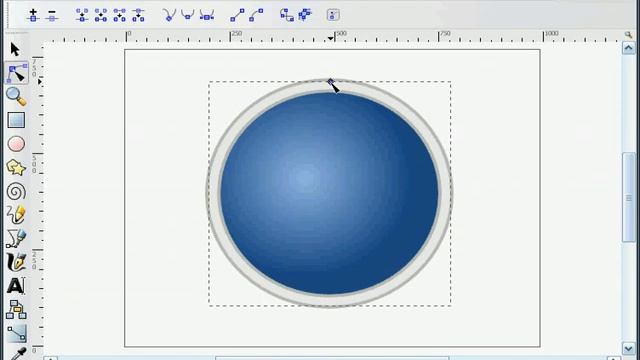640x360 pixels.
Task: Select the Spiral tool
Action: pos(16,191)
